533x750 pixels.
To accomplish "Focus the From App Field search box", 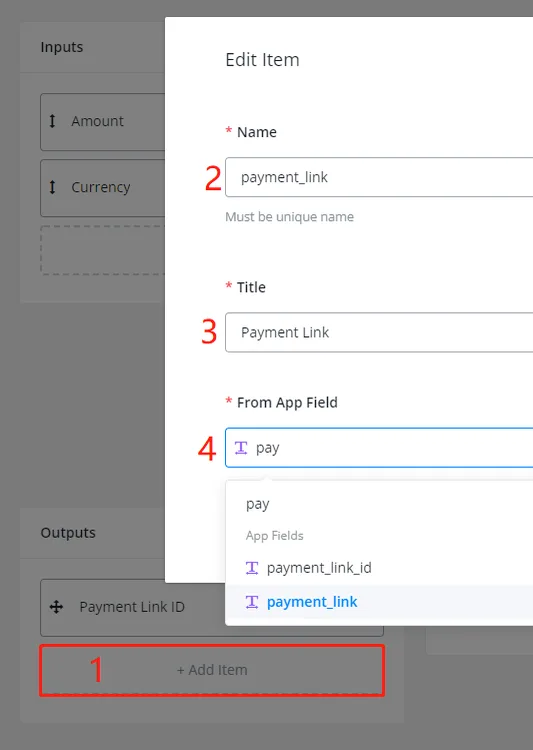I will click(x=379, y=448).
